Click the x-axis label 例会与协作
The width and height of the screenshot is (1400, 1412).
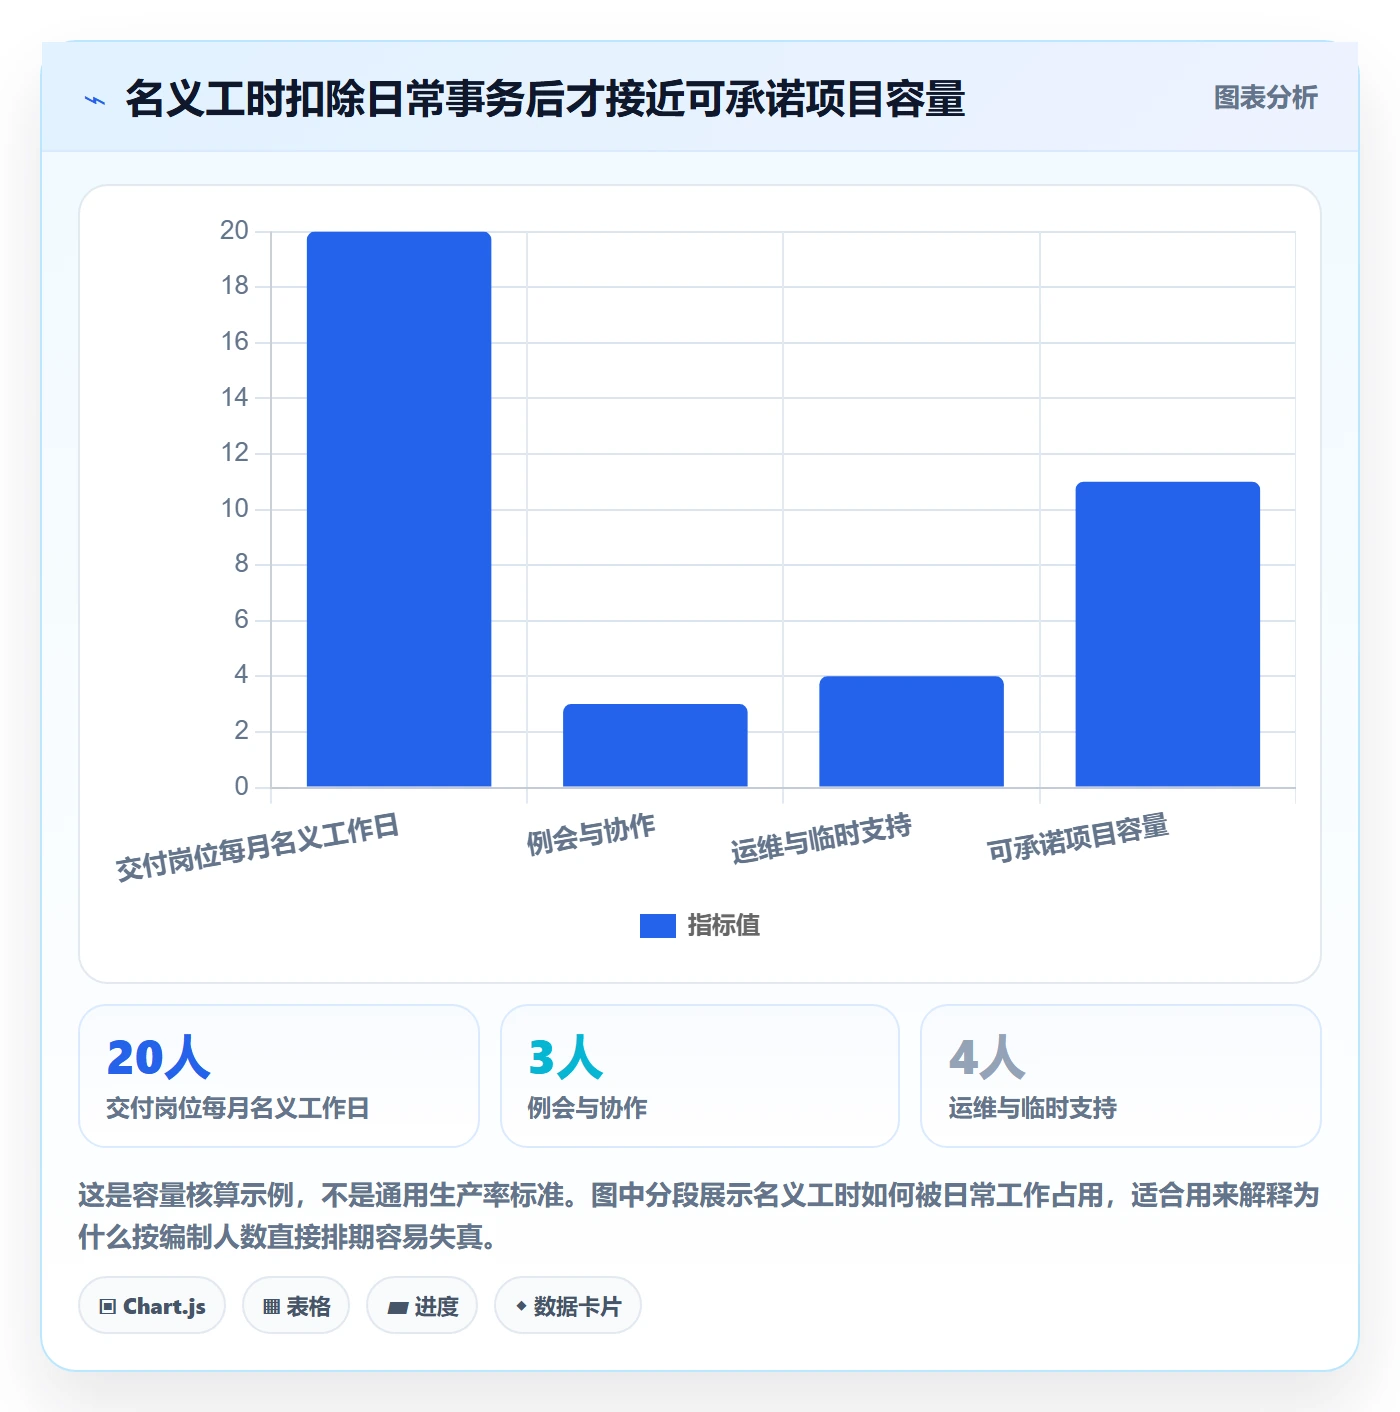591,834
